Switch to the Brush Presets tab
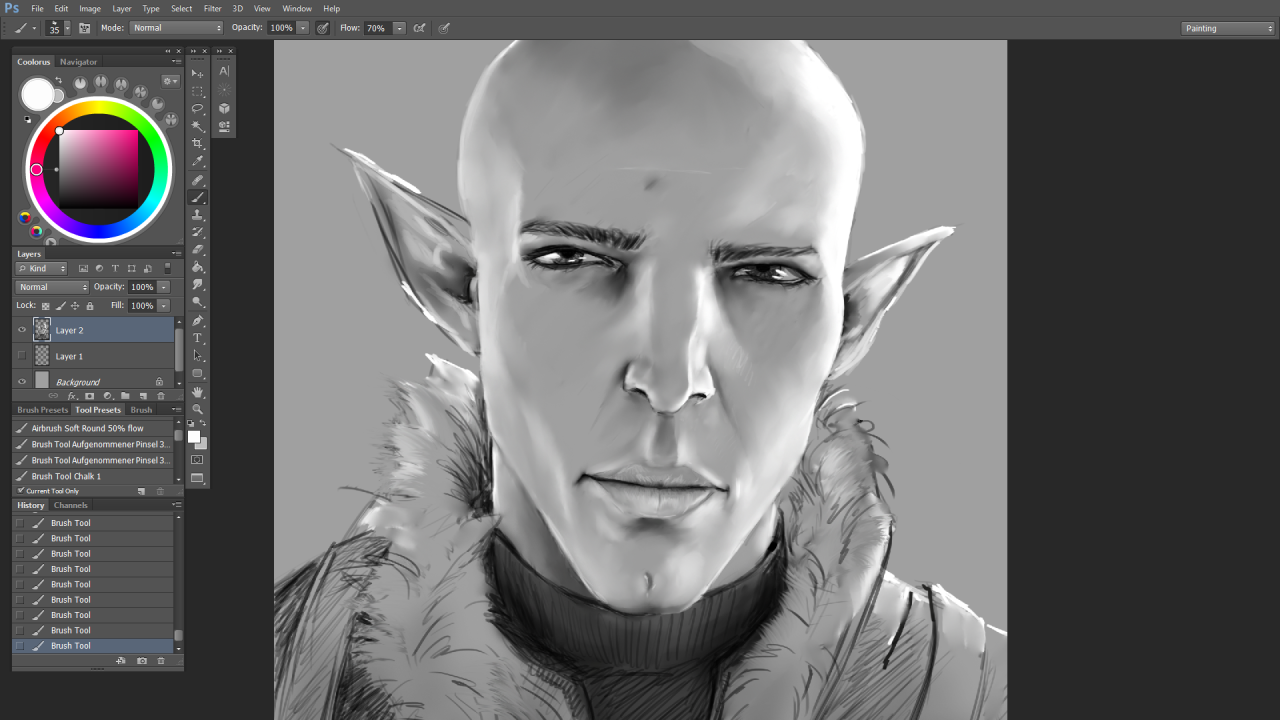This screenshot has height=720, width=1280. coord(43,410)
